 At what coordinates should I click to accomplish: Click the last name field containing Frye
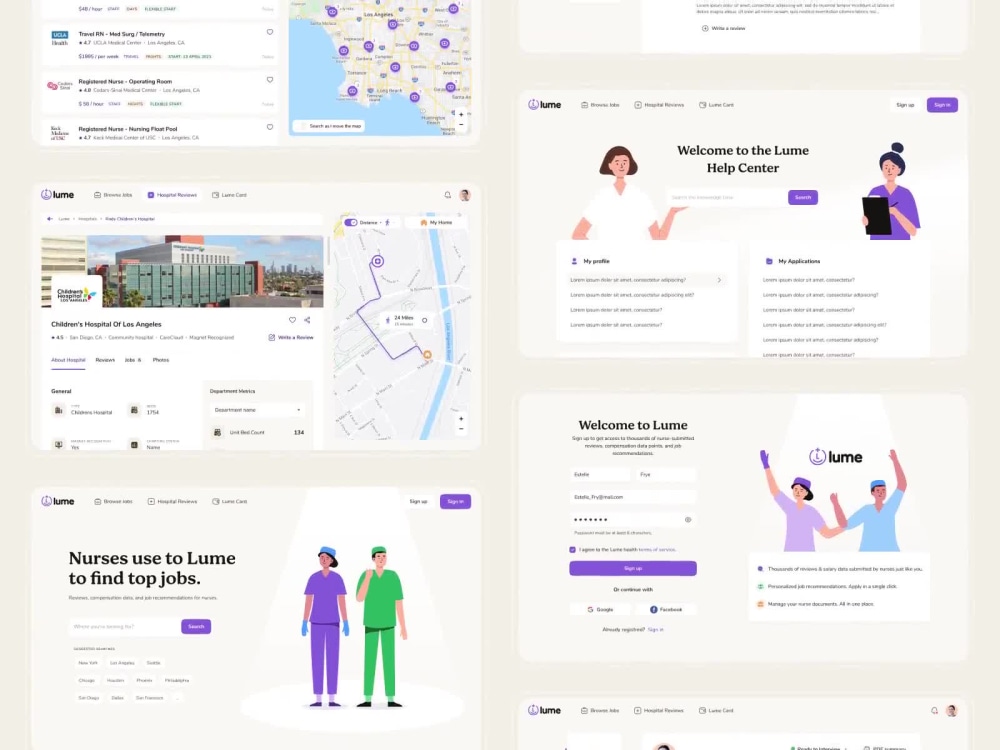(x=666, y=474)
